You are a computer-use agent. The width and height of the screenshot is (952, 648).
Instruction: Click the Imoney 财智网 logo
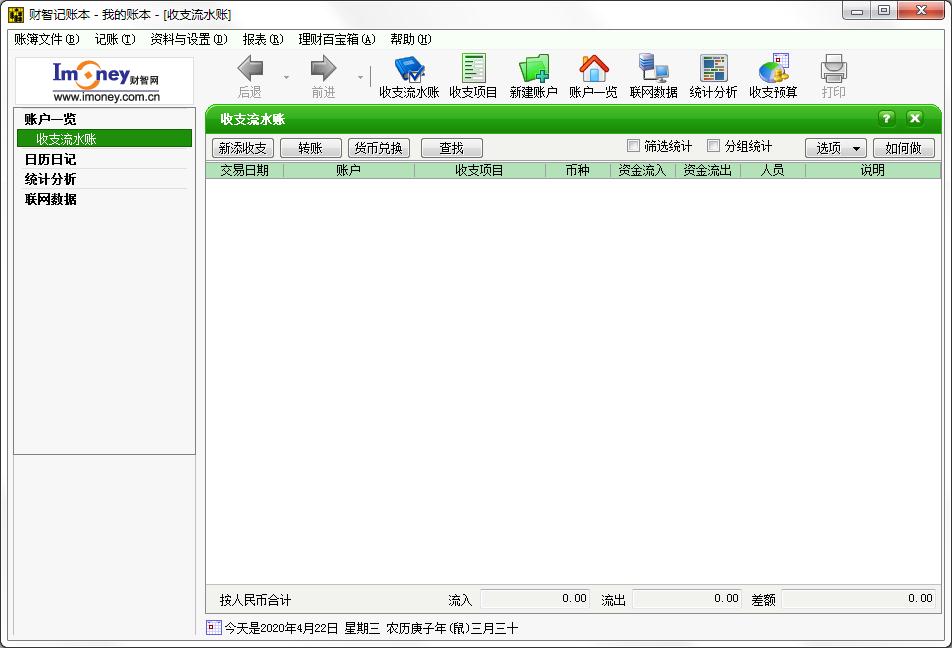coord(105,81)
